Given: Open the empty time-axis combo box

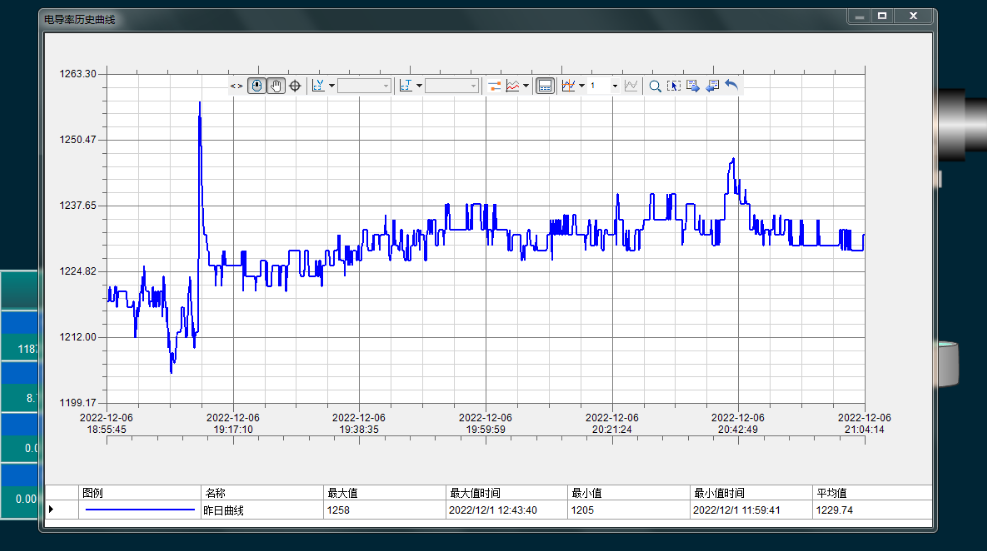Looking at the screenshot, I should tap(452, 86).
